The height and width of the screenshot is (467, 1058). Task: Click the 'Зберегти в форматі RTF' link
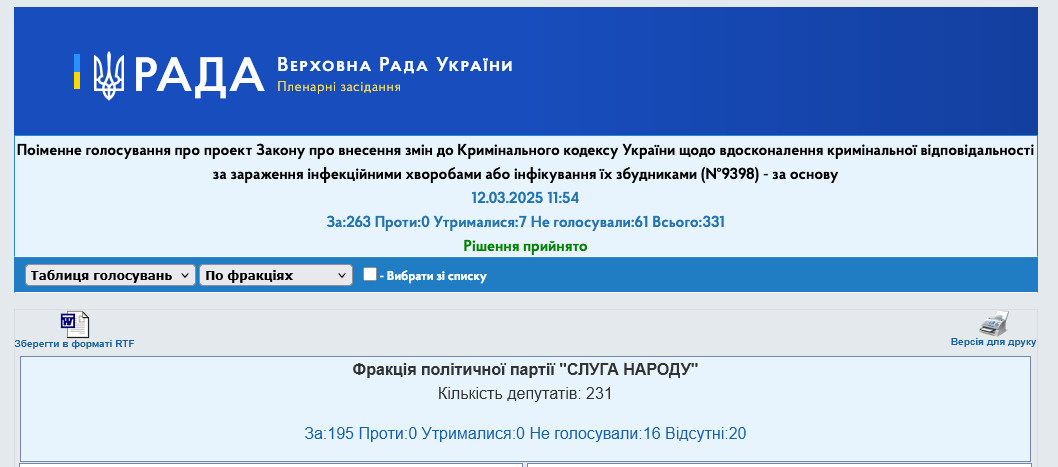click(74, 343)
